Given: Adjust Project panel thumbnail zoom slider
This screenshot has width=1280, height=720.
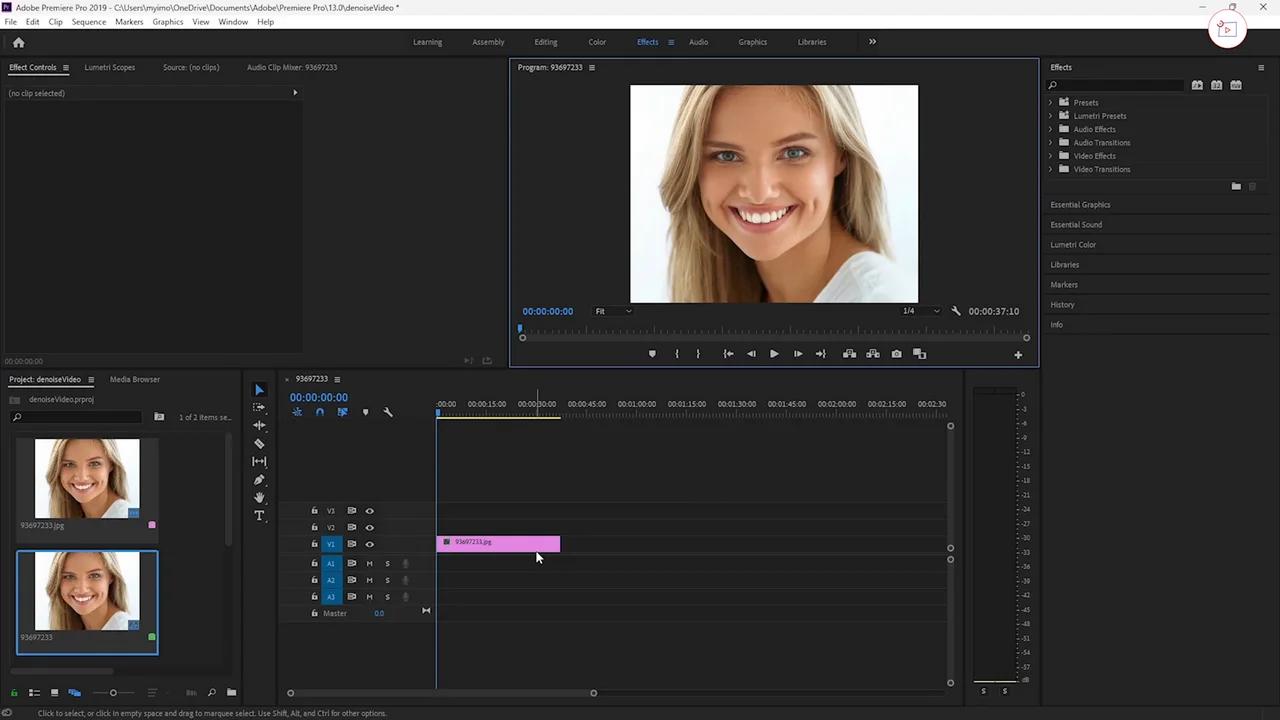Looking at the screenshot, I should click(113, 693).
